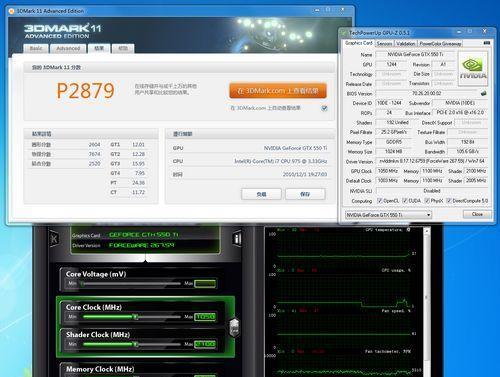The width and height of the screenshot is (500, 377).
Task: Click the 3DMark 11 title bar icon
Action: click(x=11, y=11)
